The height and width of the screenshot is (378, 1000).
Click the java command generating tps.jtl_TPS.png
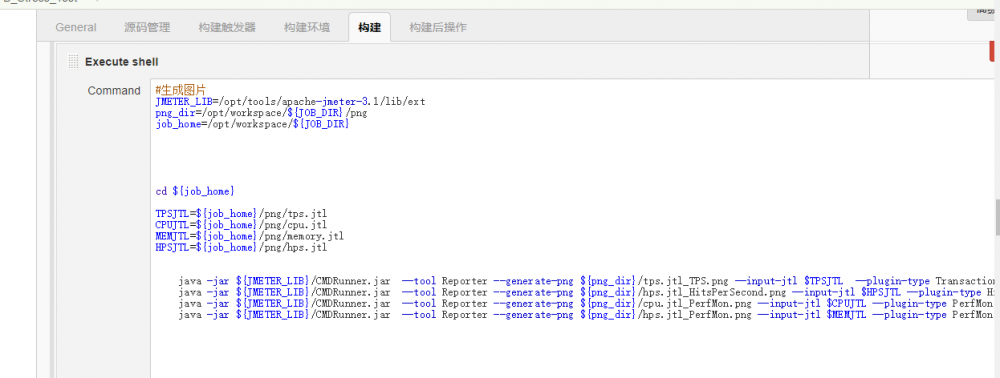click(587, 280)
